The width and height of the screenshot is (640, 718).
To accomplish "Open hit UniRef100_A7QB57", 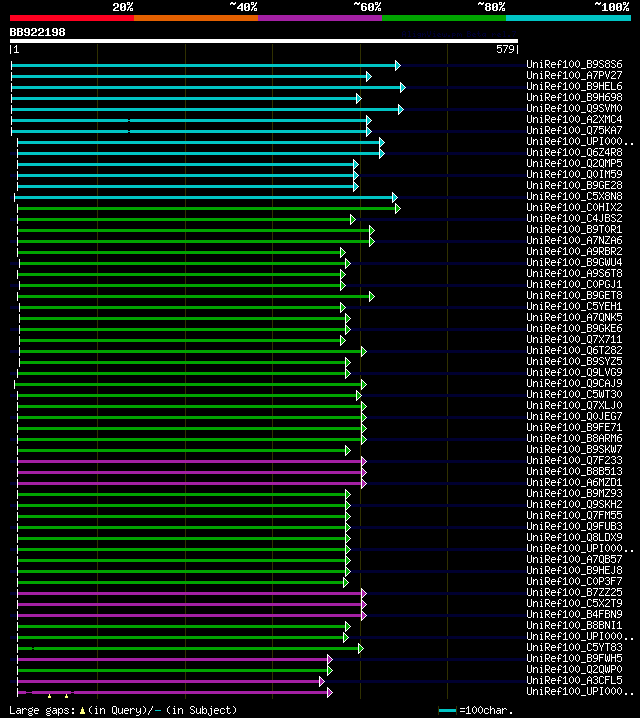I will click(574, 559).
